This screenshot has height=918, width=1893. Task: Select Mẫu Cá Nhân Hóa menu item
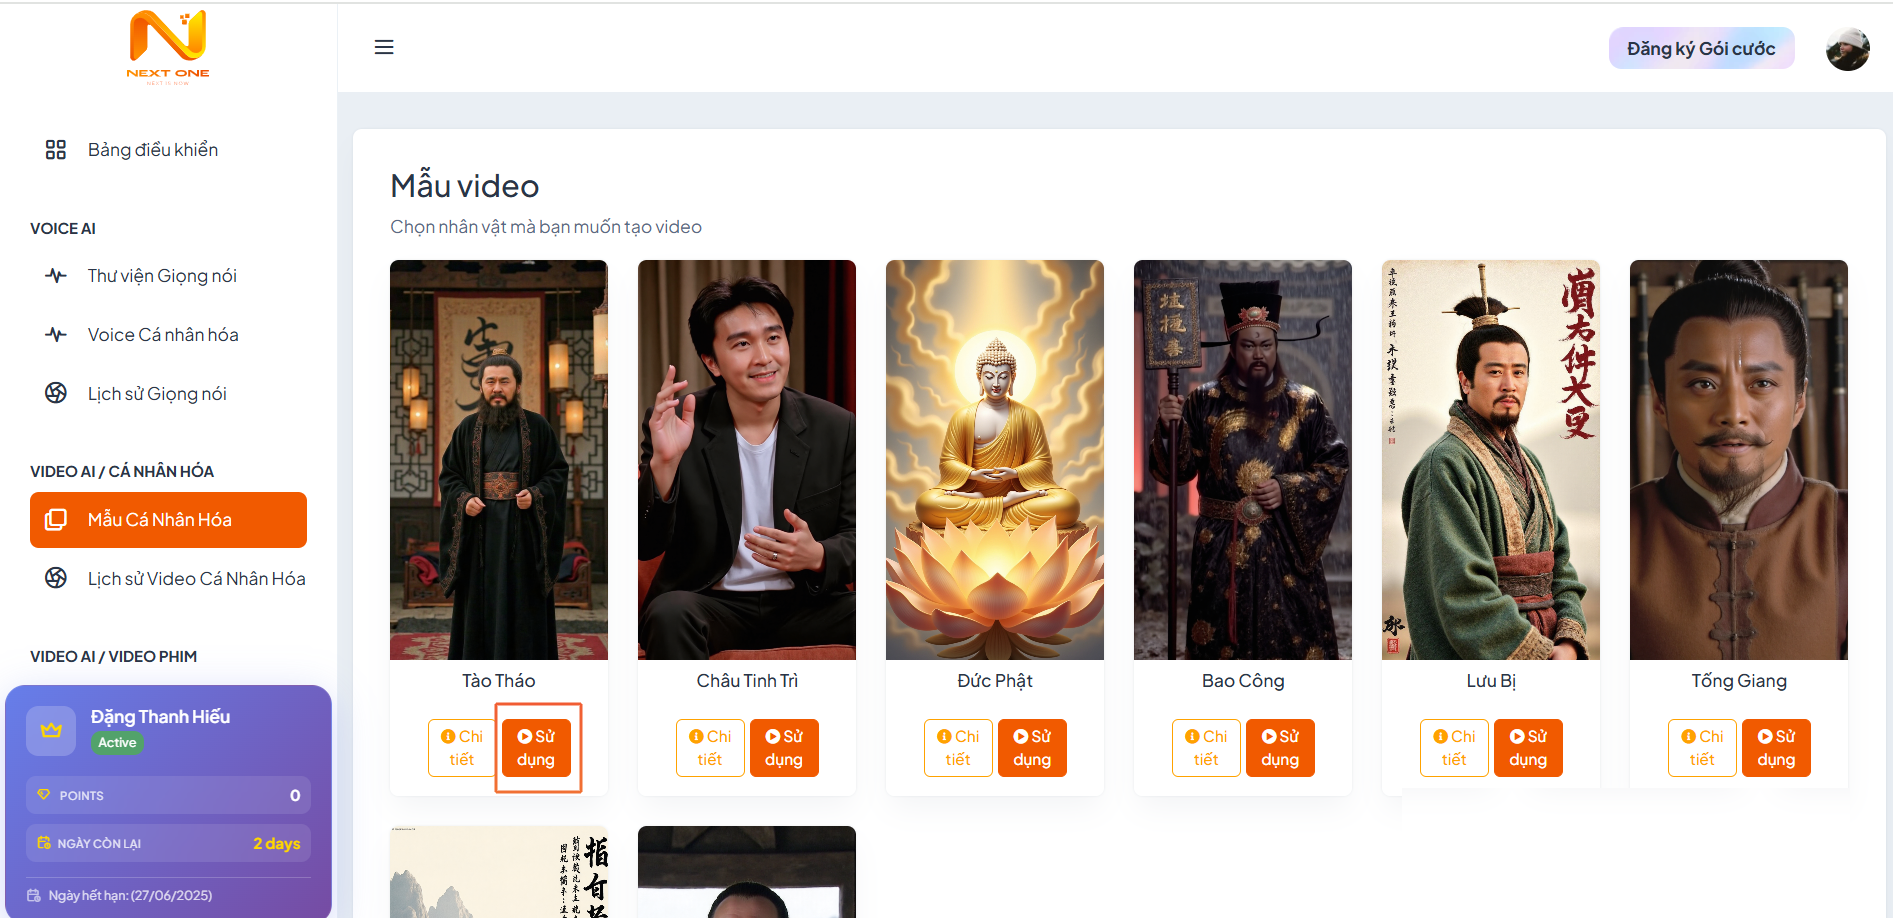[168, 520]
